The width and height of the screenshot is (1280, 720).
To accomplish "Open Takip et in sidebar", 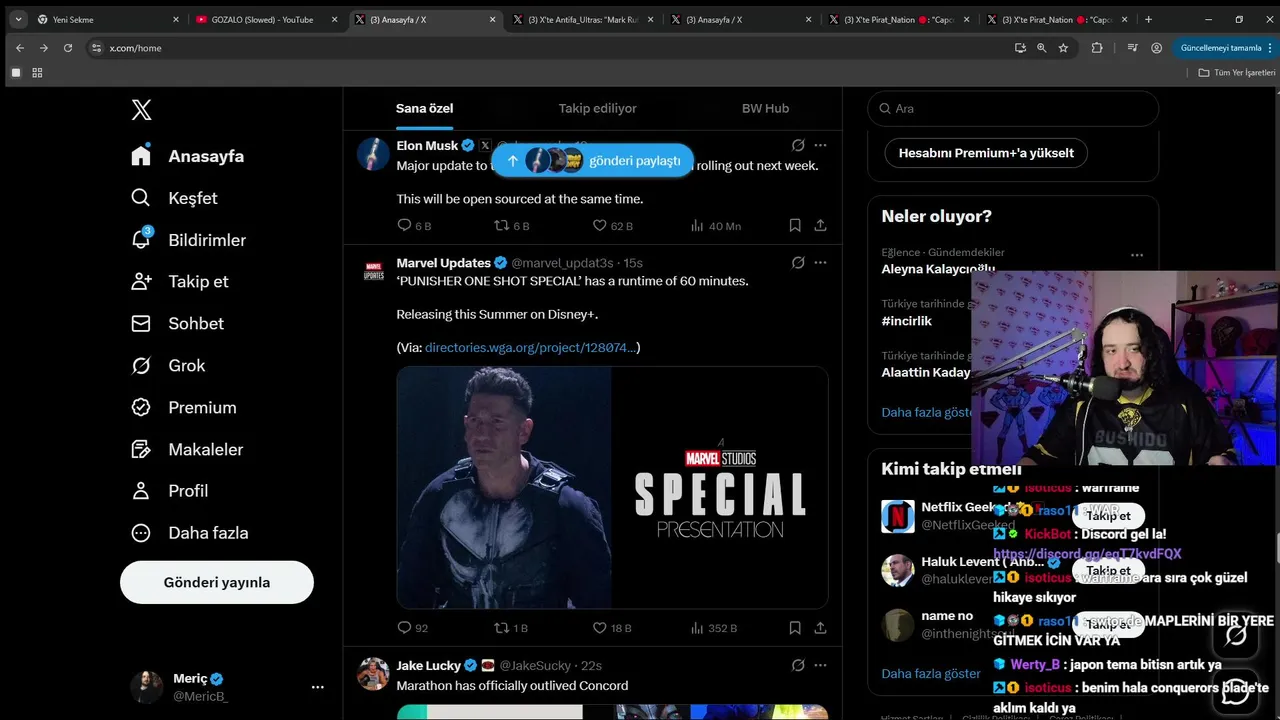I will tap(180, 281).
